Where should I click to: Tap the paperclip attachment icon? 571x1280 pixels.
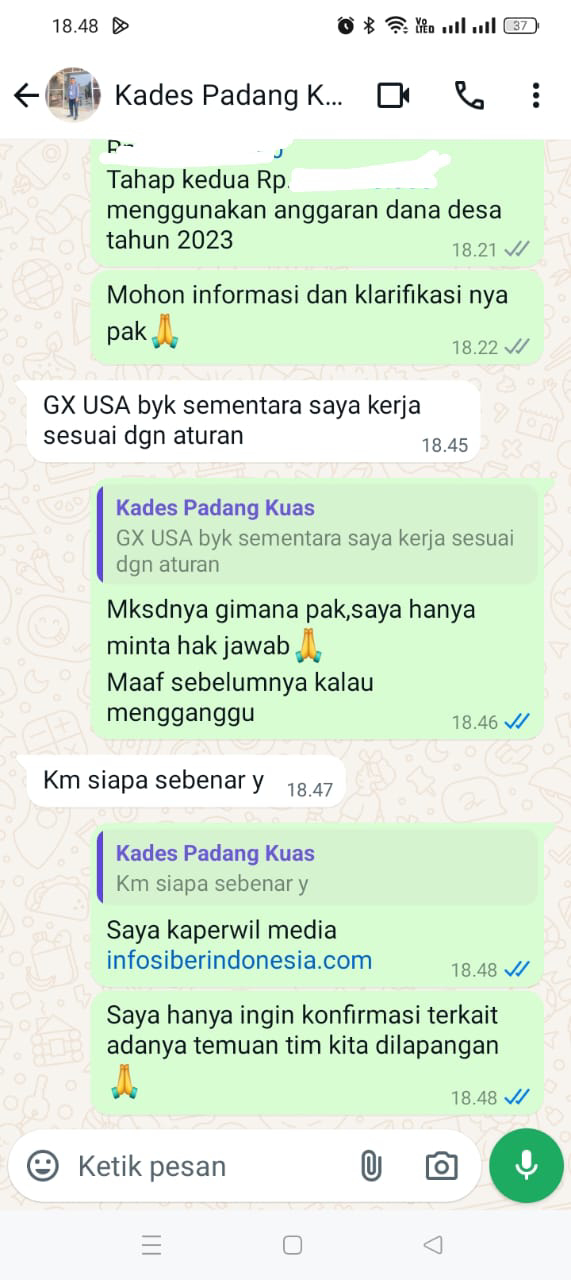(x=371, y=1166)
